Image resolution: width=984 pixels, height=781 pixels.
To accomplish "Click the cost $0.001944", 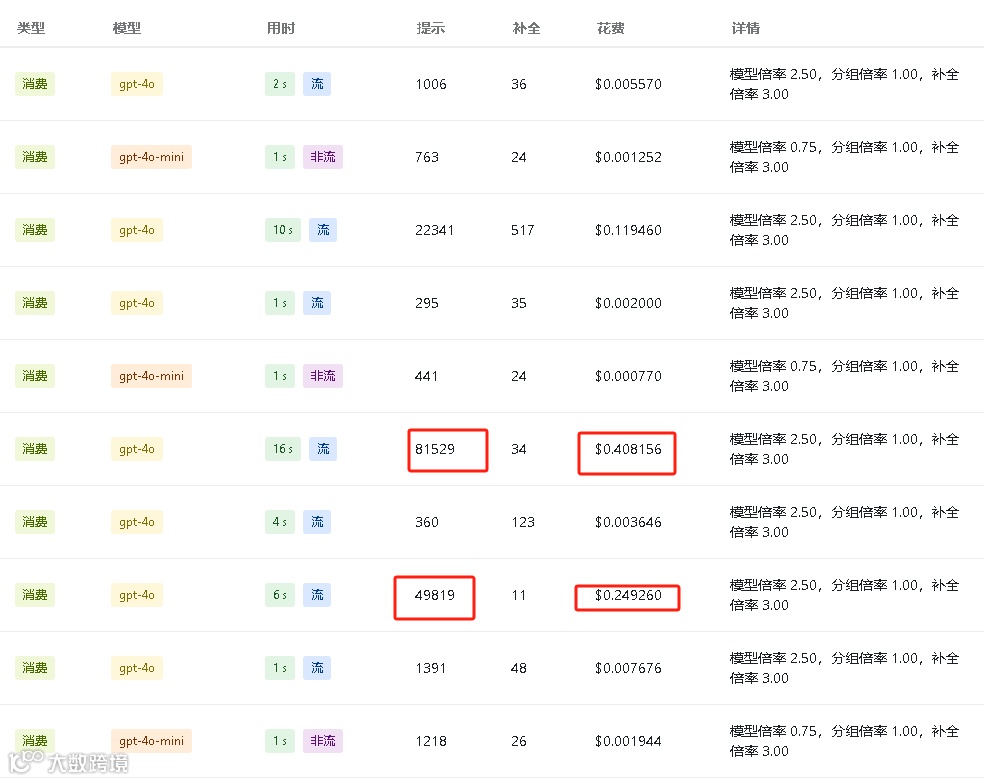I will [x=628, y=741].
